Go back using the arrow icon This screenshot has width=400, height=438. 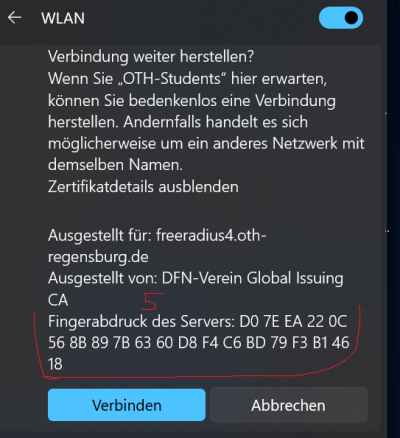click(x=15, y=18)
